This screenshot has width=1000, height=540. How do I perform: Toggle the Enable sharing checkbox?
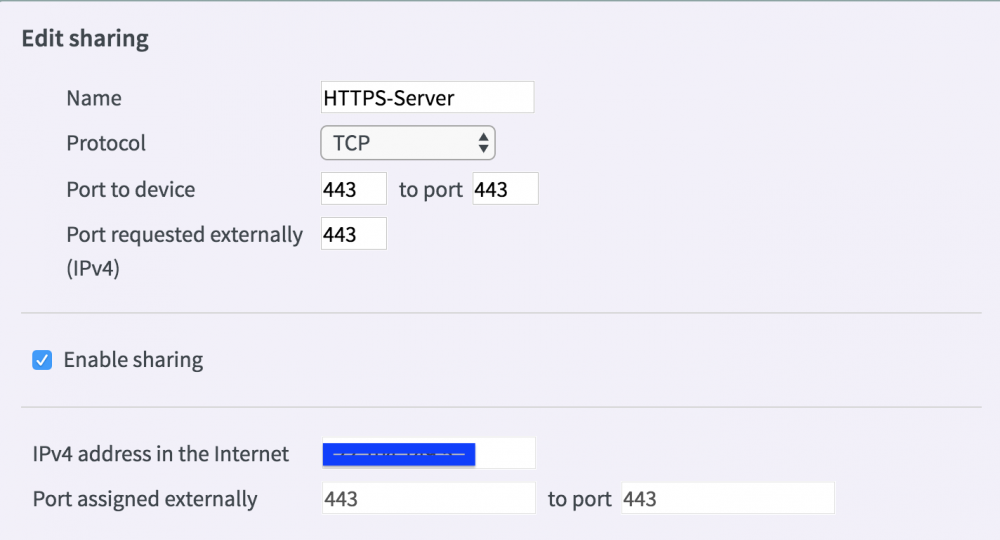pyautogui.click(x=42, y=360)
